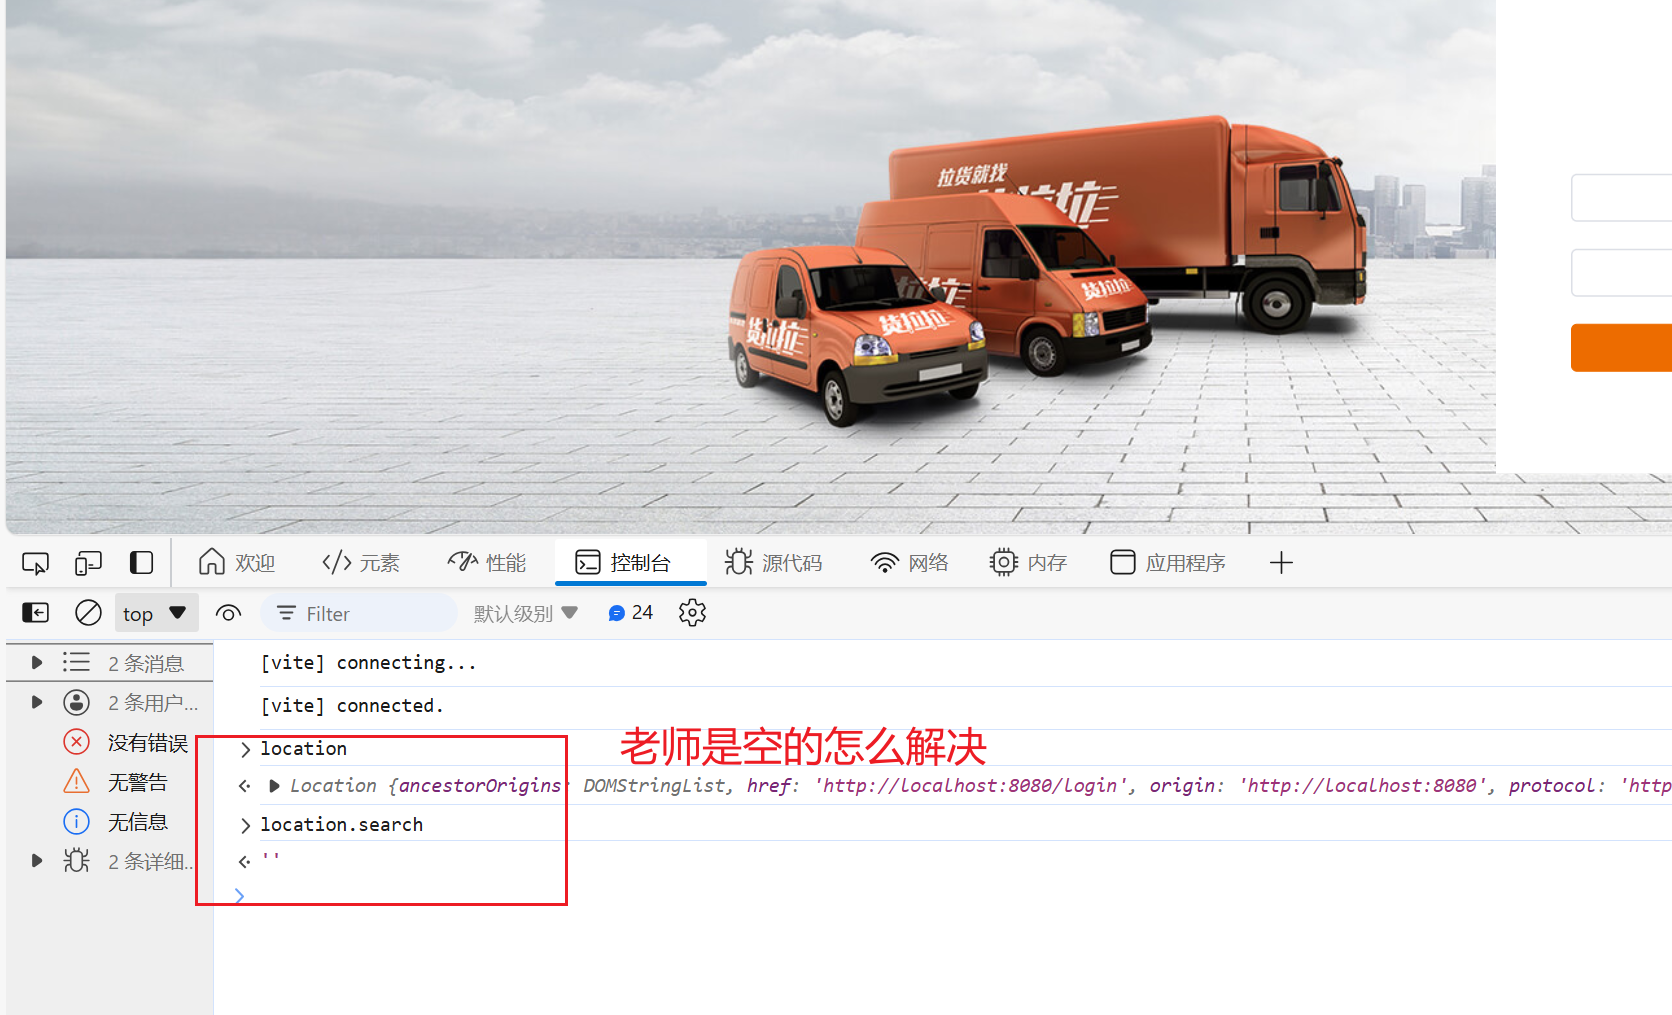The height and width of the screenshot is (1015, 1672).
Task: Focus the console prompt line
Action: click(x=950, y=896)
